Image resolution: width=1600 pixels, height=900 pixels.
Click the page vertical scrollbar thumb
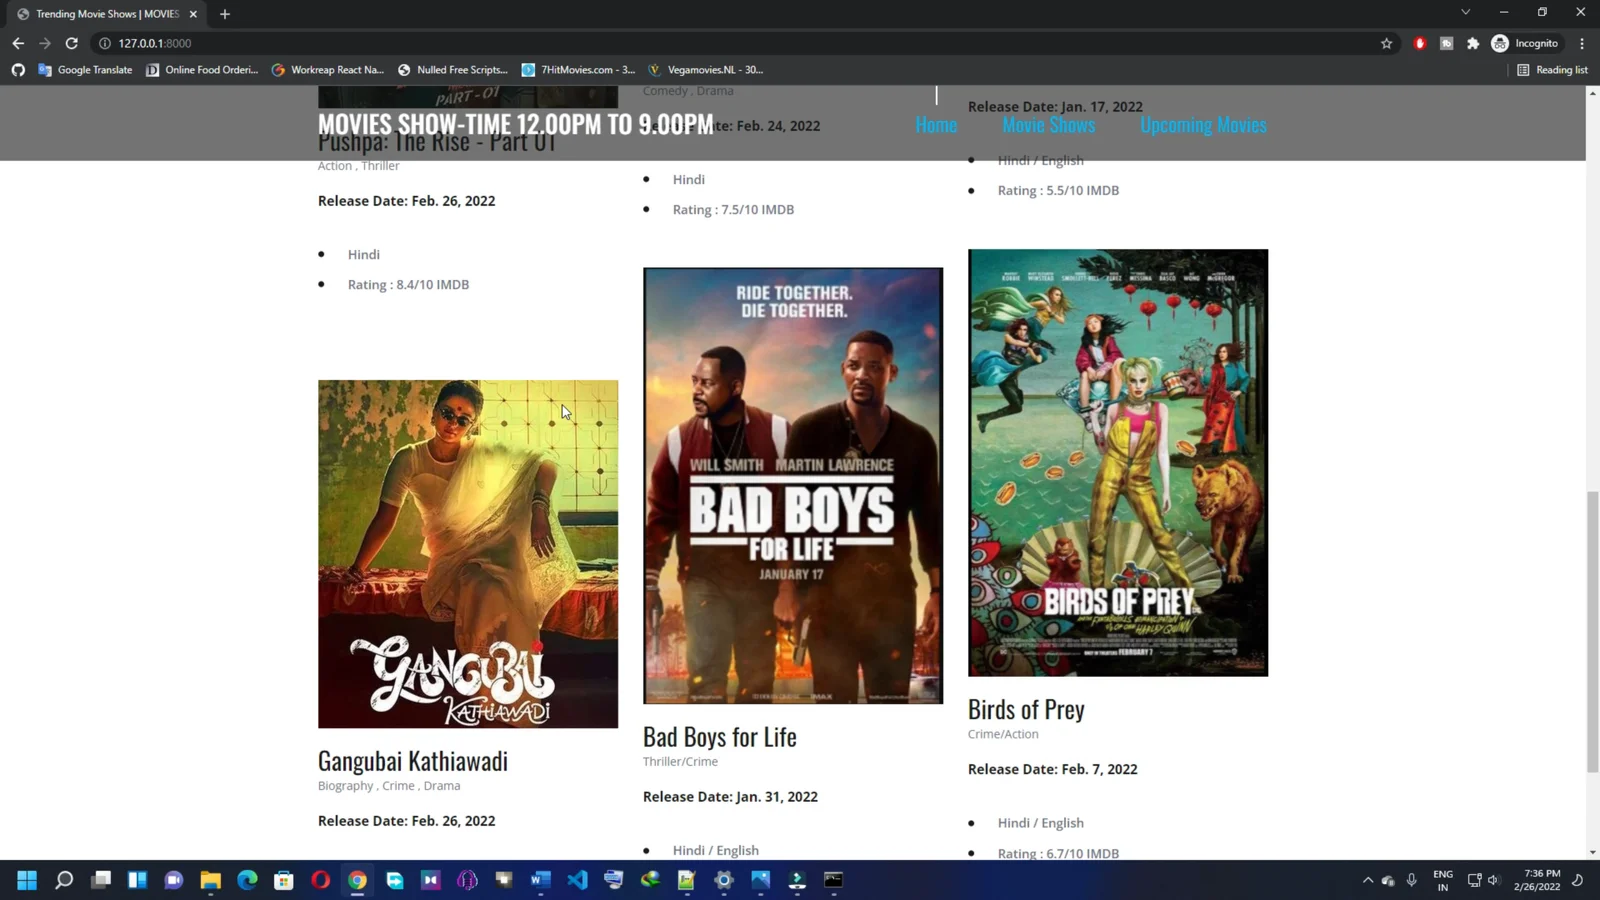pos(1592,630)
